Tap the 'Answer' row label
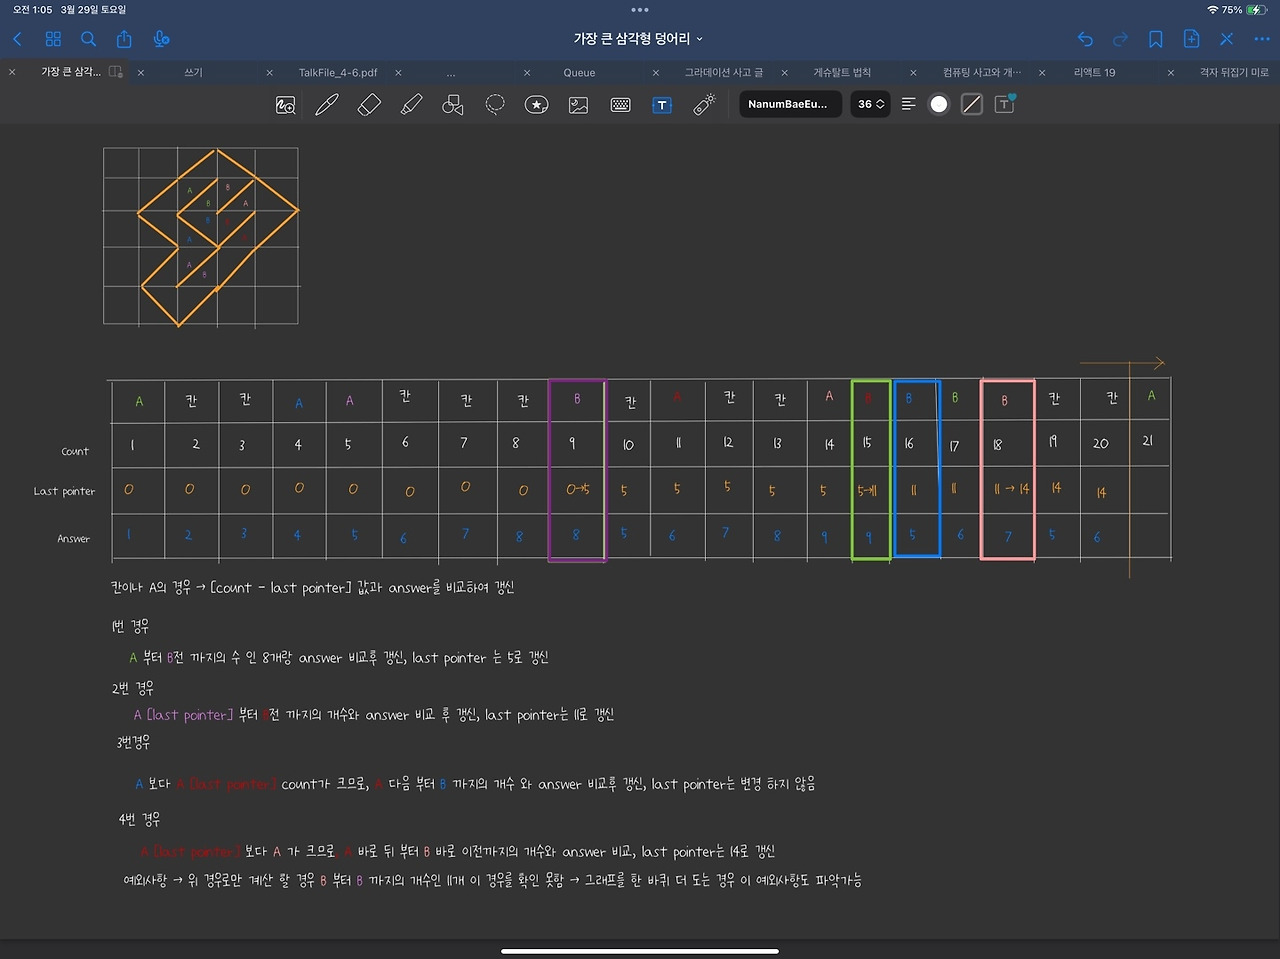Image resolution: width=1280 pixels, height=959 pixels. [x=73, y=539]
